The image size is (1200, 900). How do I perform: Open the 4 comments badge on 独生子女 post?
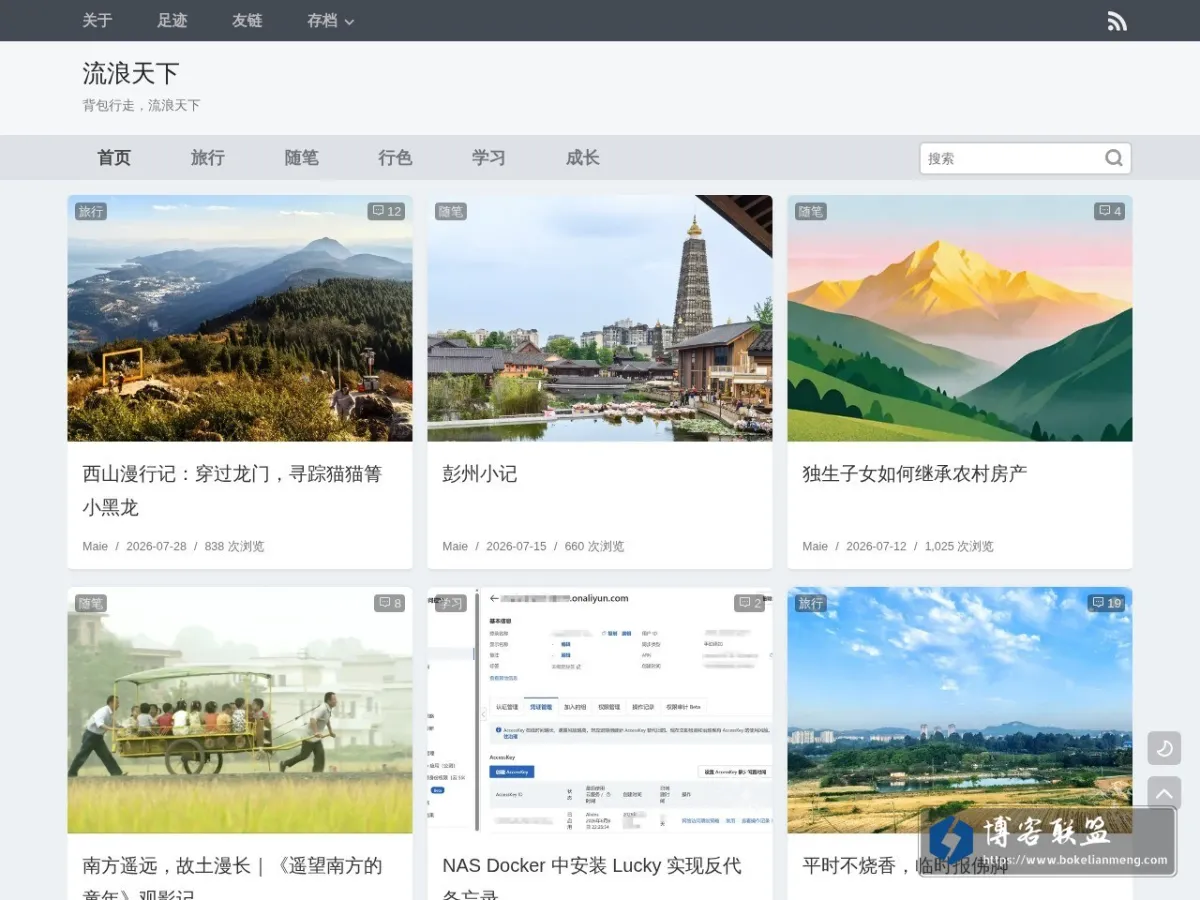[1110, 211]
